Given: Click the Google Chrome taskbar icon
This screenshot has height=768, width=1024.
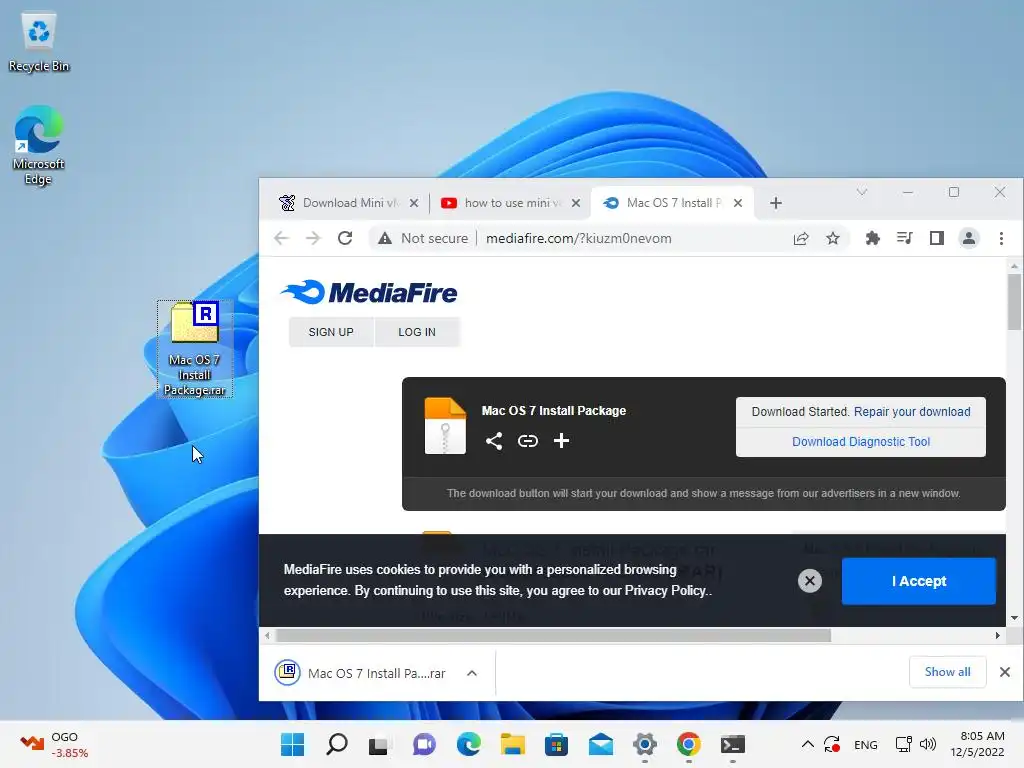Looking at the screenshot, I should click(x=688, y=744).
